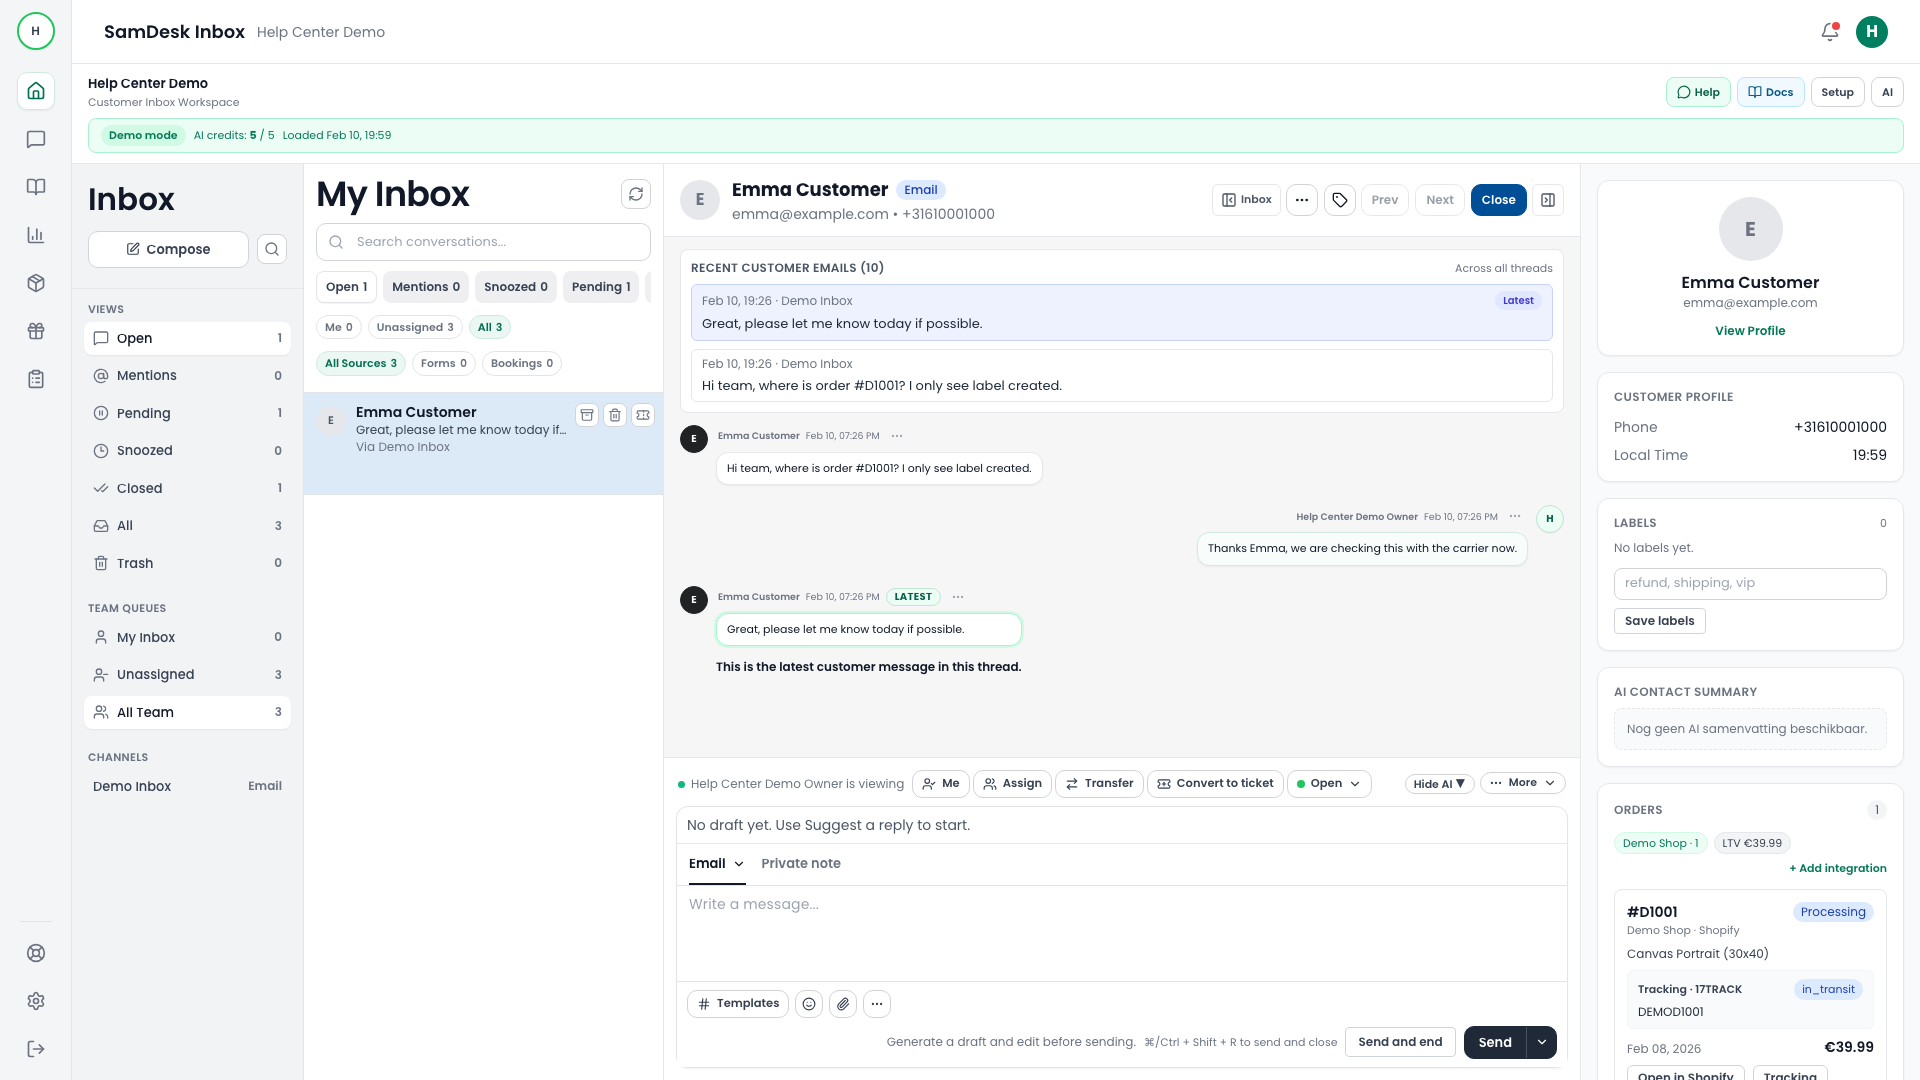Open the Hide AI dropdown
Screen dimensions: 1920x1080
(1438, 784)
